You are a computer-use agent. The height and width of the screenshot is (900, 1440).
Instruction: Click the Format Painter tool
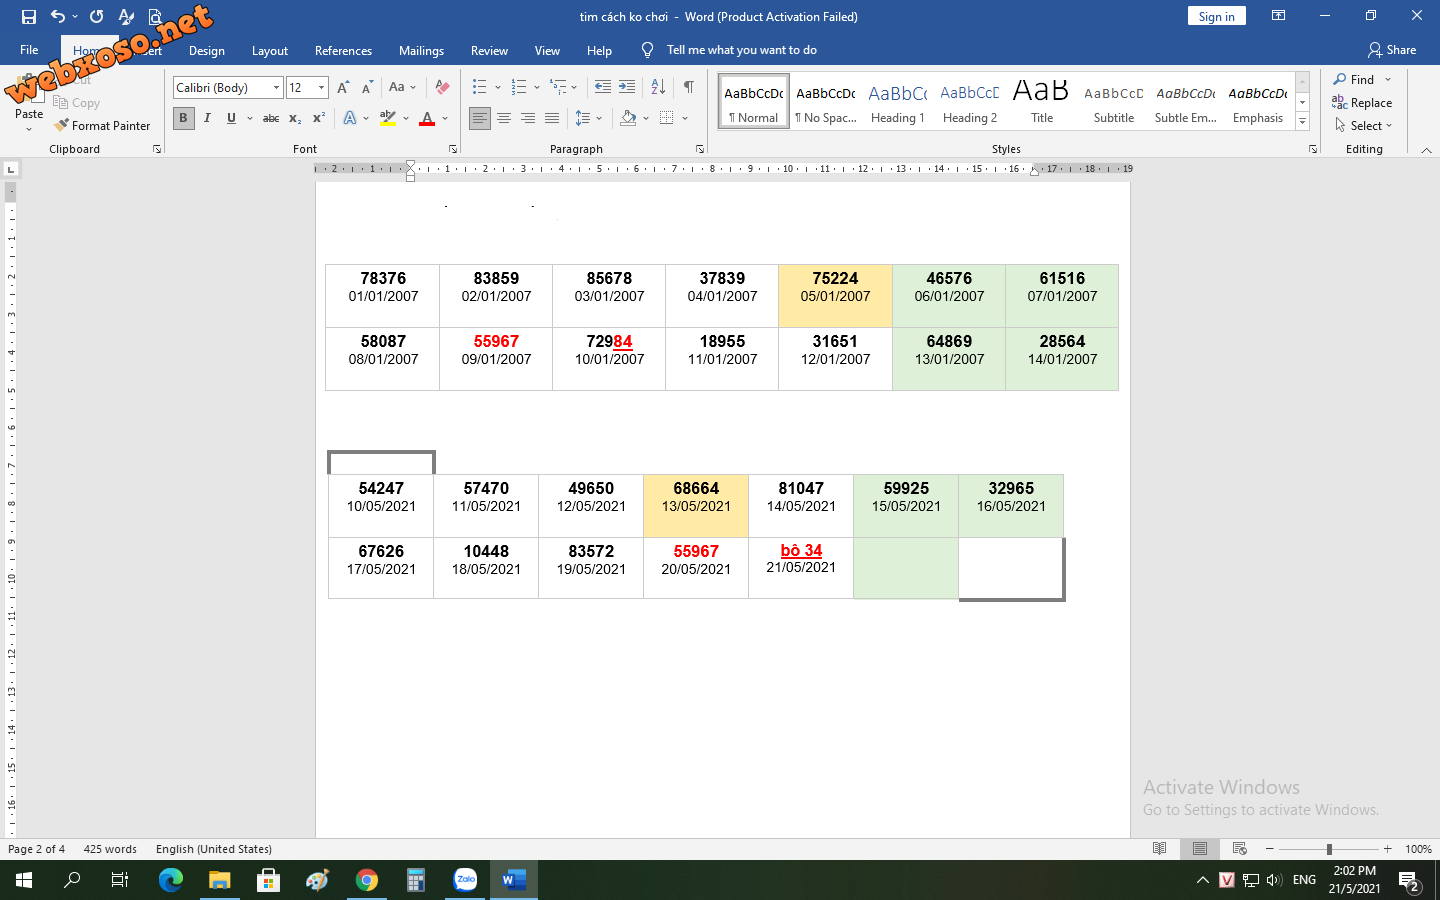point(102,125)
